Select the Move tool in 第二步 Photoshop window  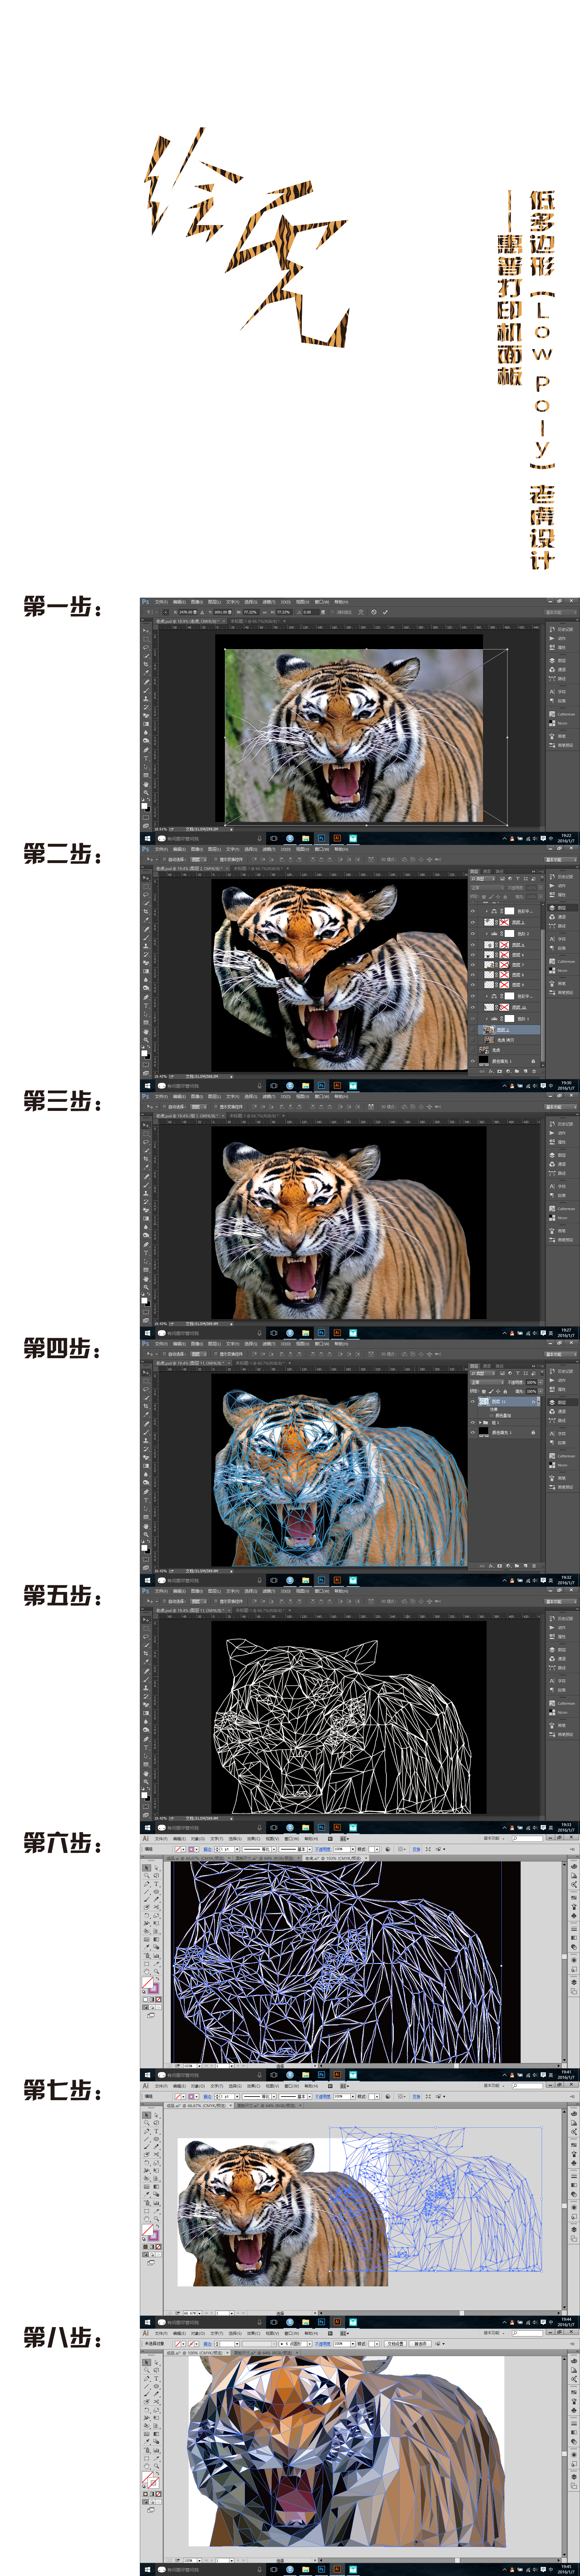coord(146,878)
